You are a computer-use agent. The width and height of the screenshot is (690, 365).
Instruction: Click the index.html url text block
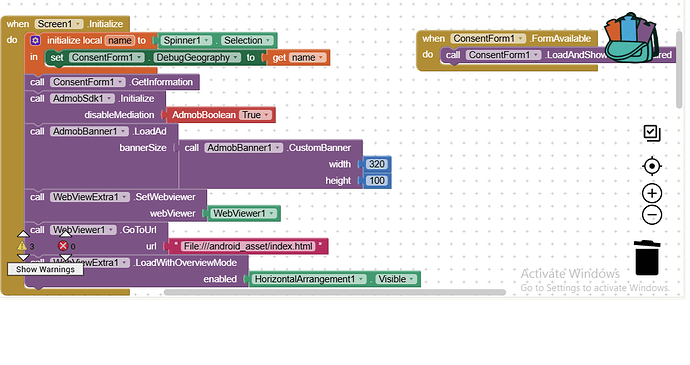pyautogui.click(x=248, y=246)
